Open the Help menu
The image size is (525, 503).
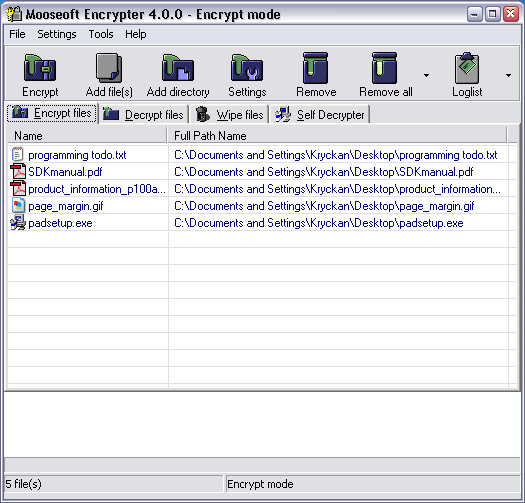click(x=136, y=34)
